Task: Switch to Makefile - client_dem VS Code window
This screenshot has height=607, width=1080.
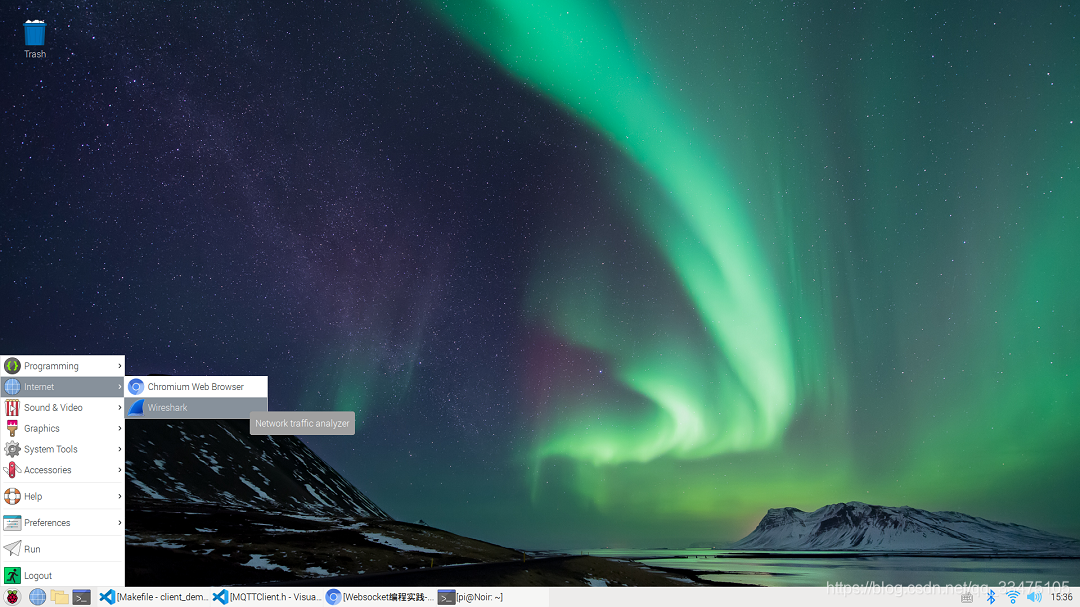Action: pos(153,597)
